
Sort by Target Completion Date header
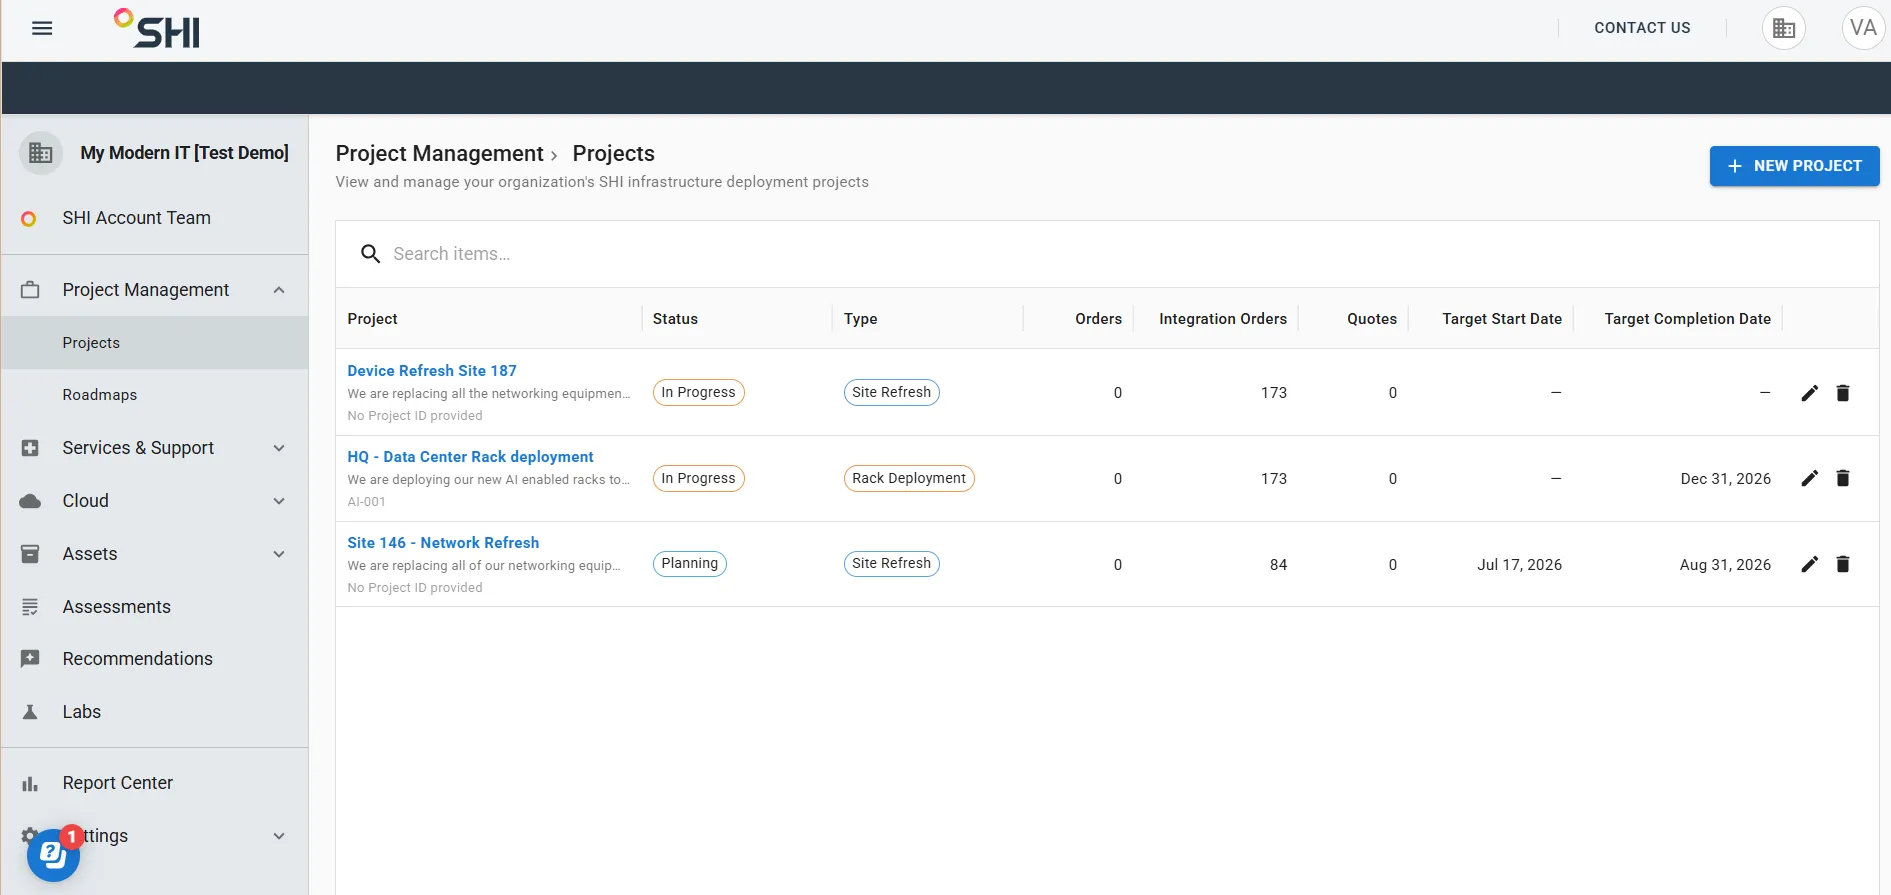(1687, 319)
